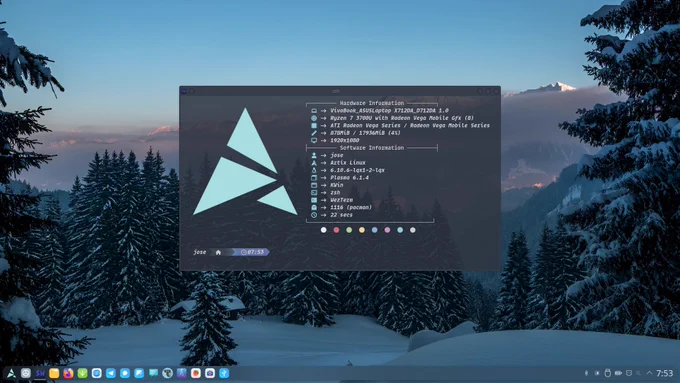Open the green download arrow app
Image resolution: width=680 pixels, height=383 pixels.
[x=82, y=373]
